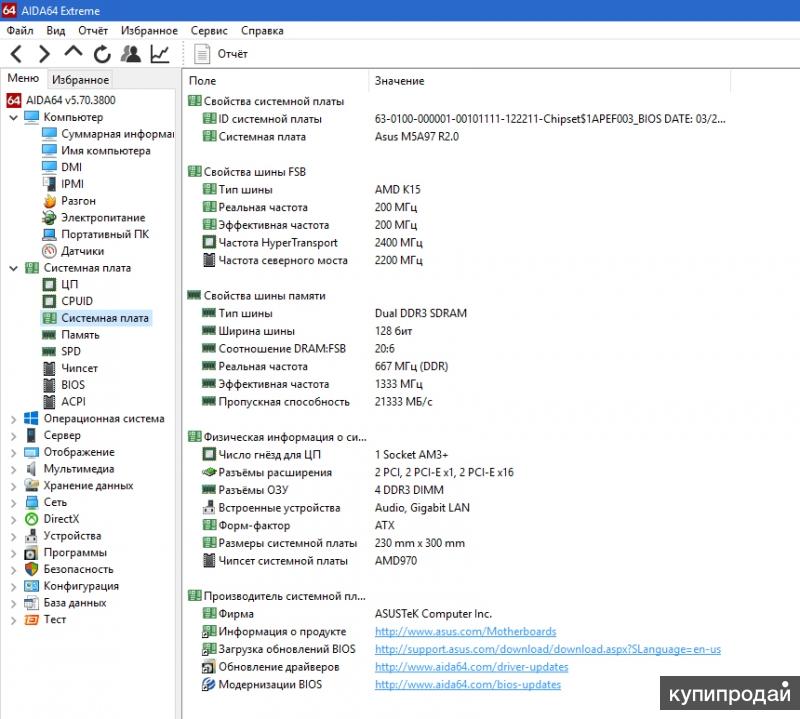
Task: Expand the Отображение node
Action: 14,453
